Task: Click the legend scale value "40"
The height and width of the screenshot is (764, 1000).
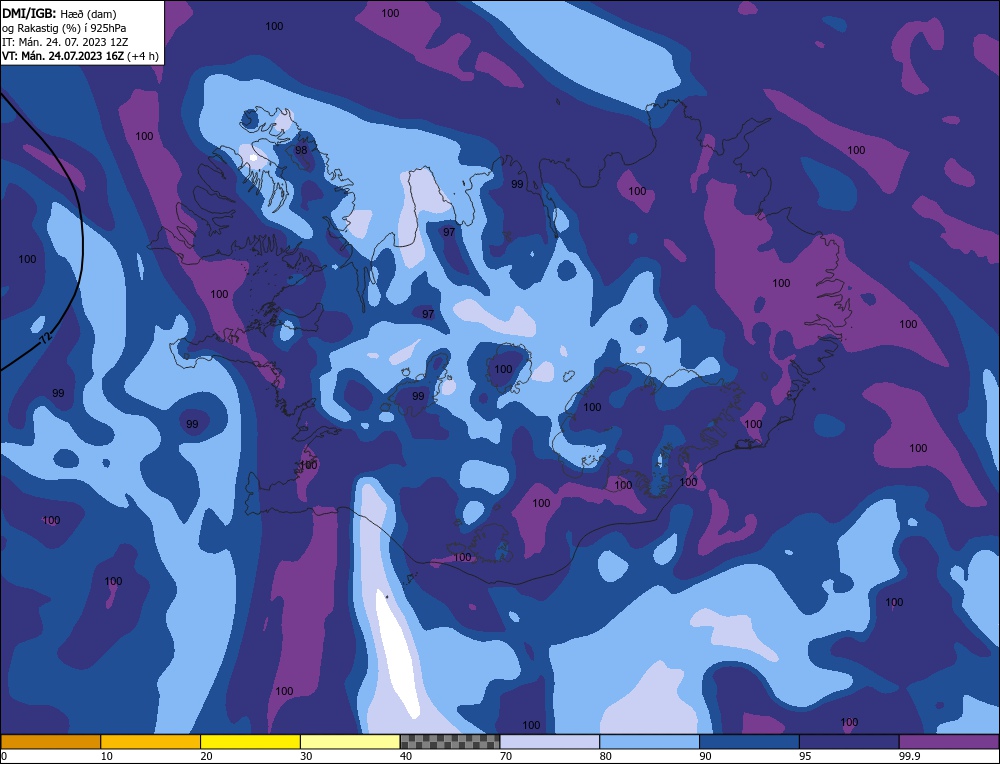Action: (x=406, y=756)
